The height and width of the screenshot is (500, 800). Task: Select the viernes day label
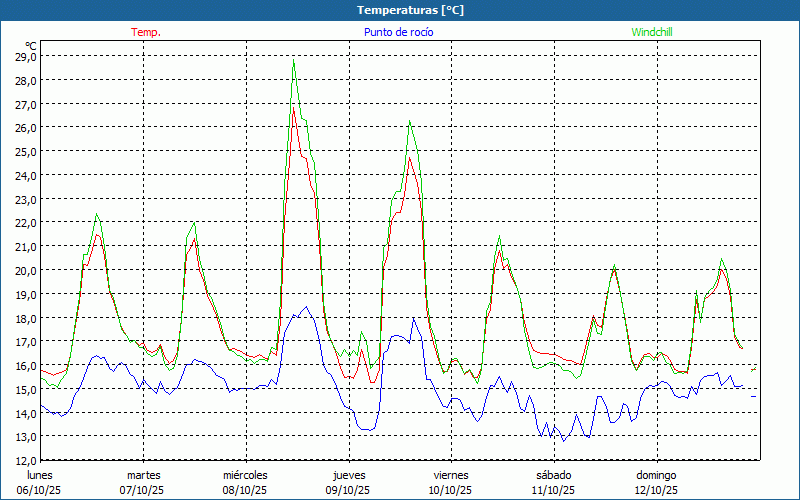[451, 475]
